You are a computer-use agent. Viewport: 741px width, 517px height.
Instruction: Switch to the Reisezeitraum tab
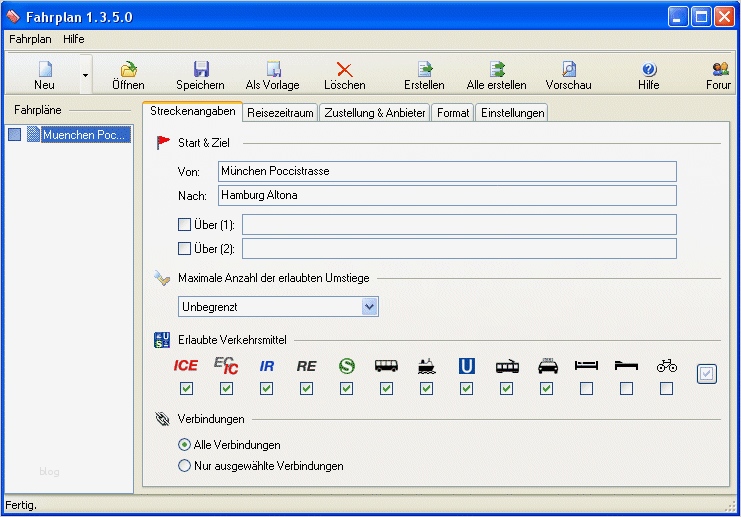(280, 113)
